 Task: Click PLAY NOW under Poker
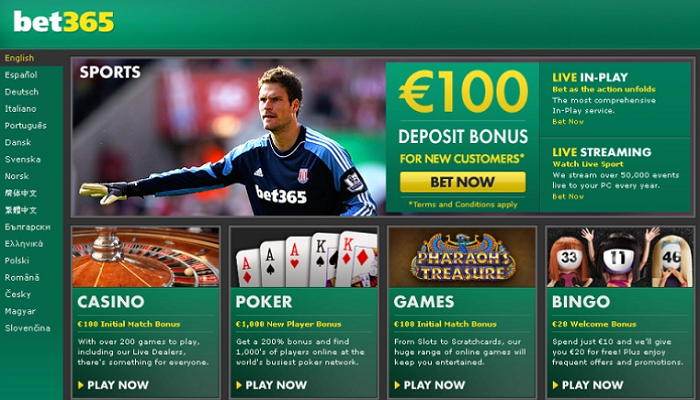[271, 385]
